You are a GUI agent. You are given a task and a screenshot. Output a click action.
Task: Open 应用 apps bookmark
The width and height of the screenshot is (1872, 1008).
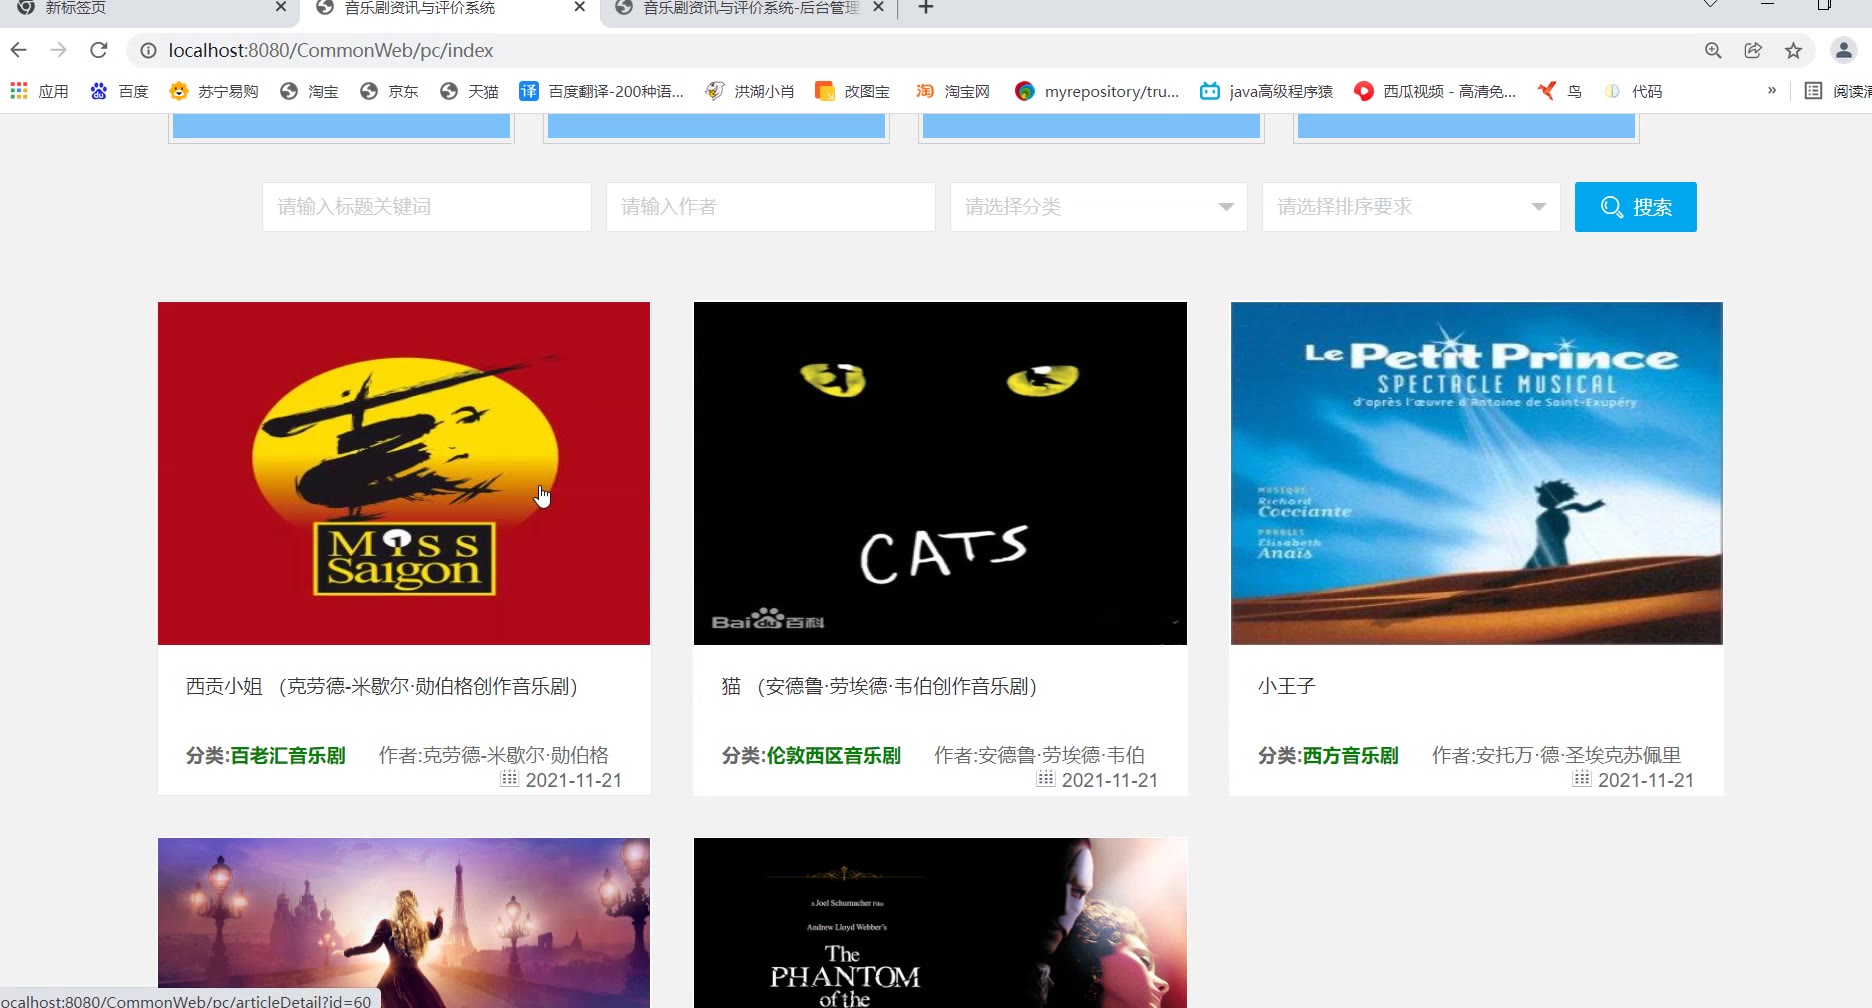click(x=39, y=91)
